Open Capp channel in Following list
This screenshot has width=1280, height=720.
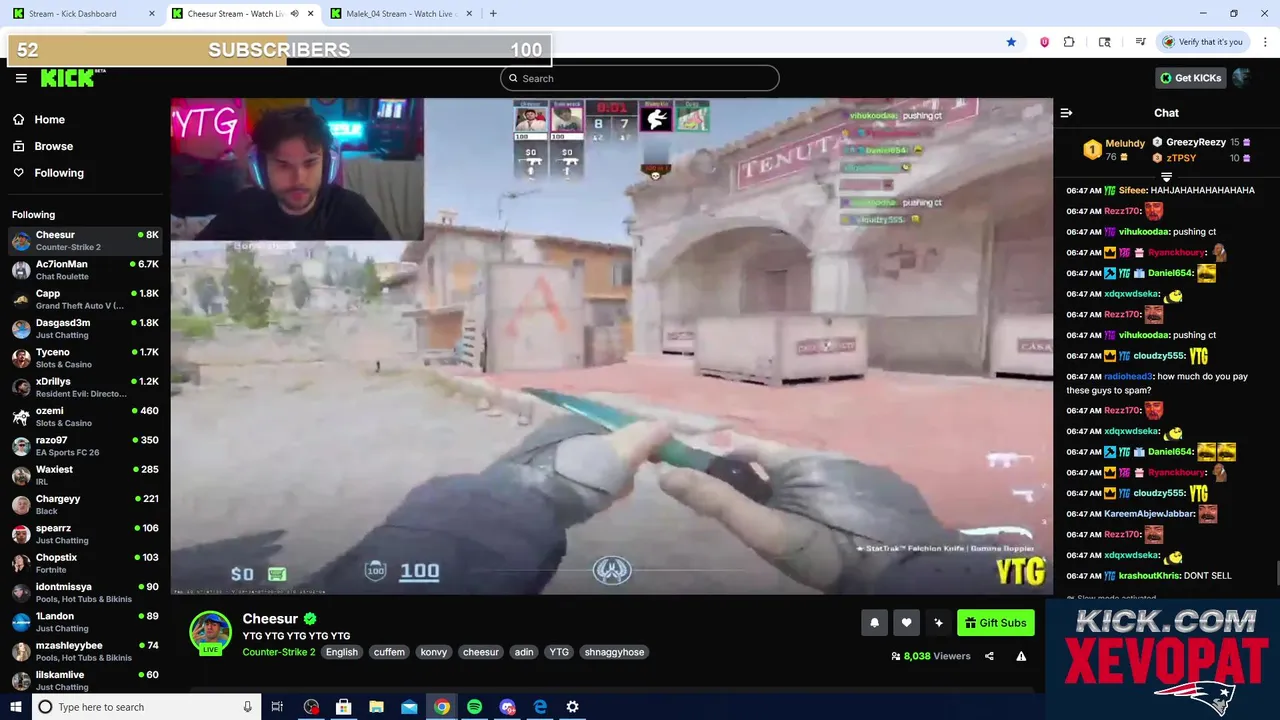point(85,299)
